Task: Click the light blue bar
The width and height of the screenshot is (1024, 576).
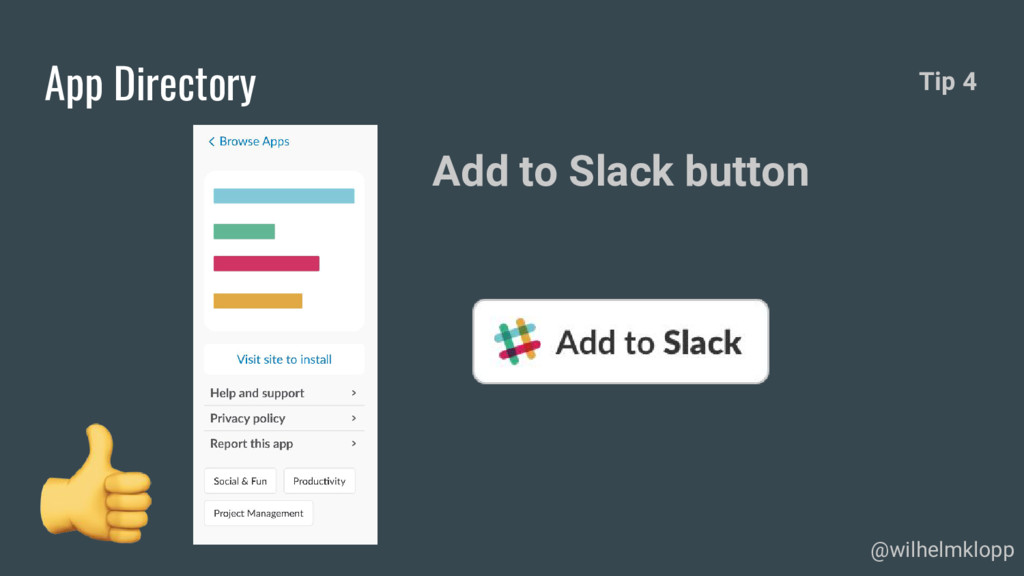Action: (284, 196)
